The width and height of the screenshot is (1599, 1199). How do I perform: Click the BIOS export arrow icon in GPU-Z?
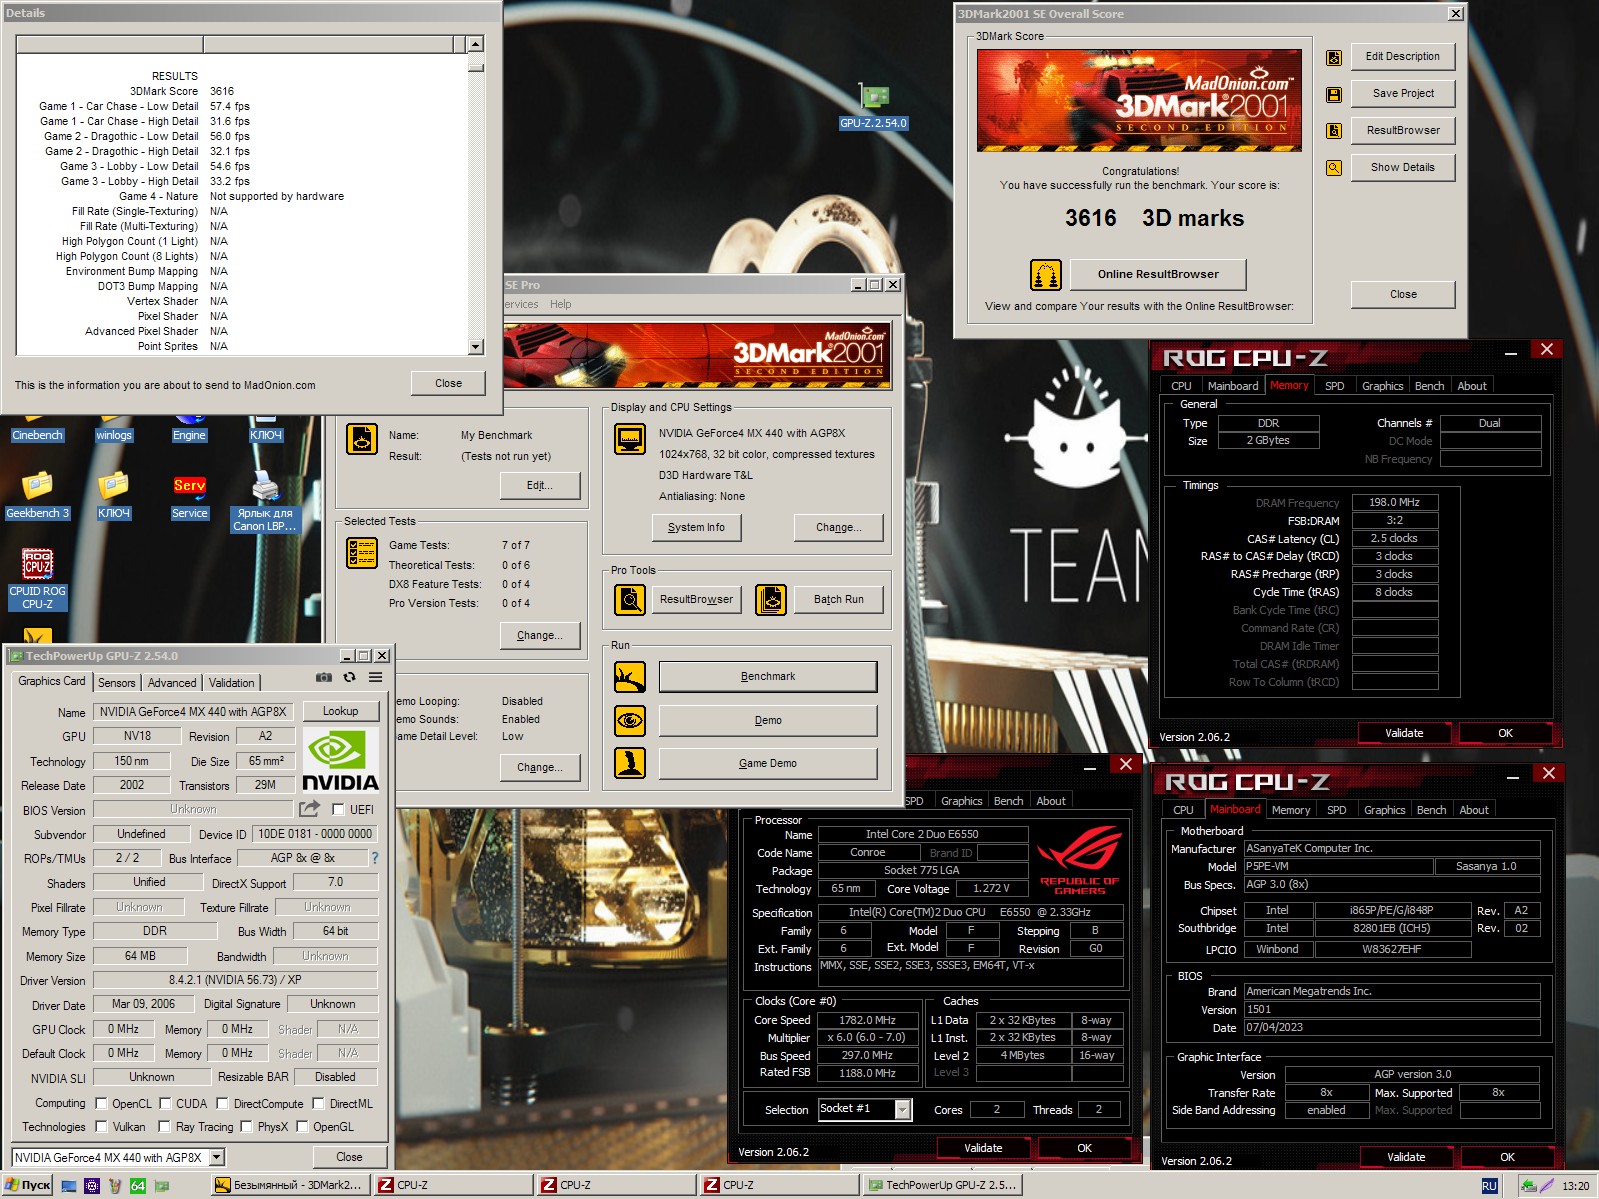(310, 809)
